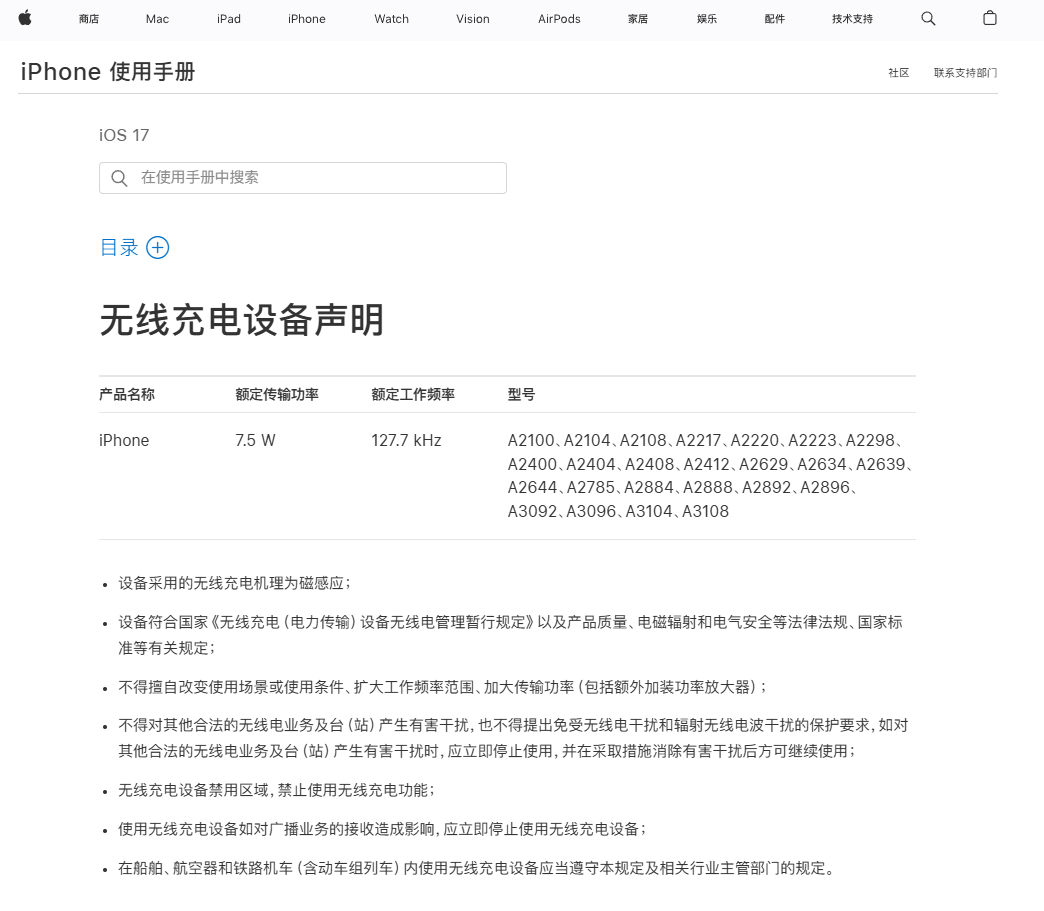The width and height of the screenshot is (1044, 911).
Task: Open the 家居 menu
Action: [x=638, y=19]
